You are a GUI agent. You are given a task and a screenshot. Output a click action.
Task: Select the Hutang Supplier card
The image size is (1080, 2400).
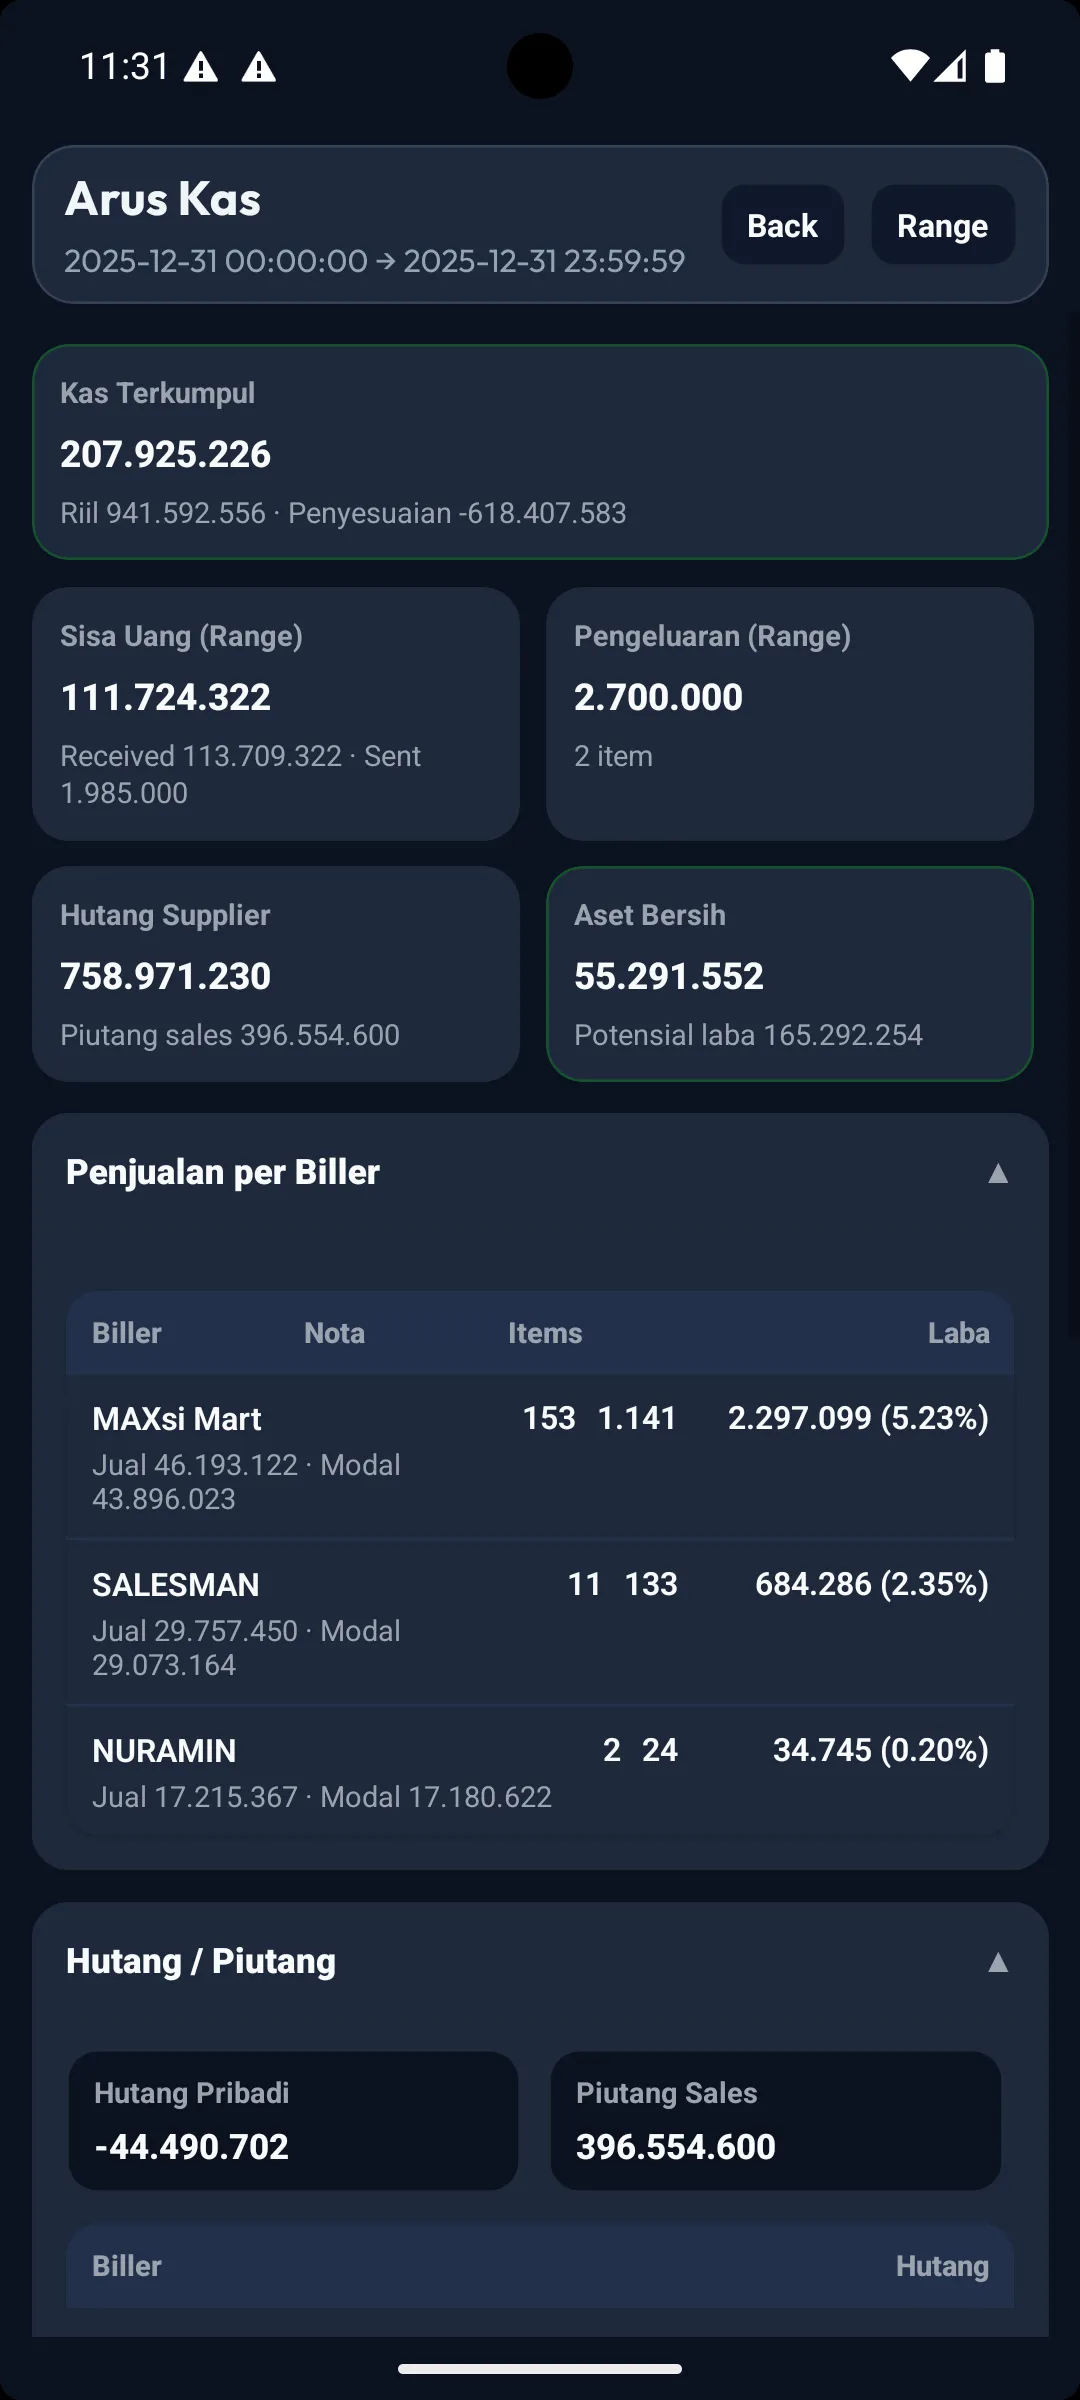tap(276, 974)
